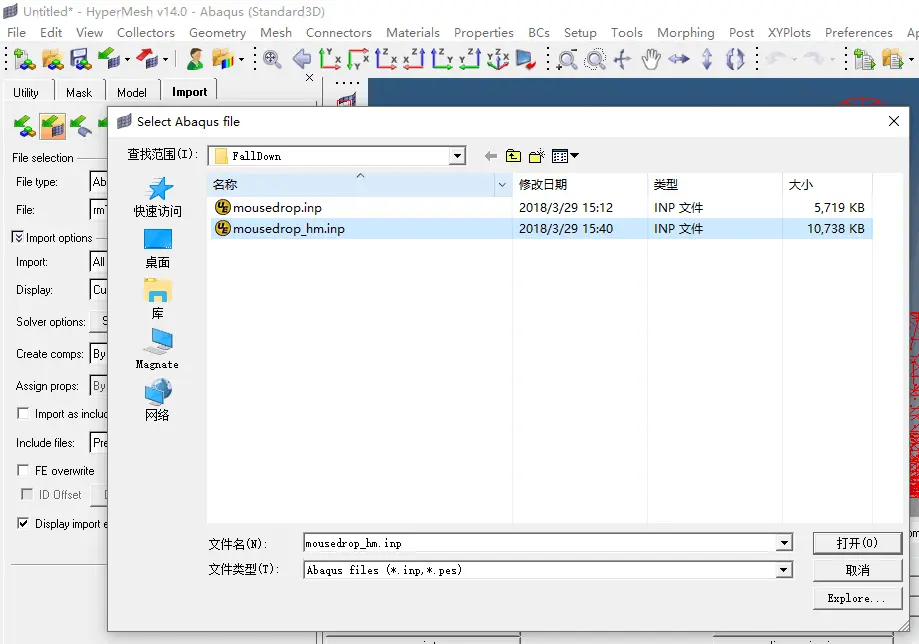Open the Import Solver Deck toolbar dropdown arrow
This screenshot has height=644, width=919.
127,60
